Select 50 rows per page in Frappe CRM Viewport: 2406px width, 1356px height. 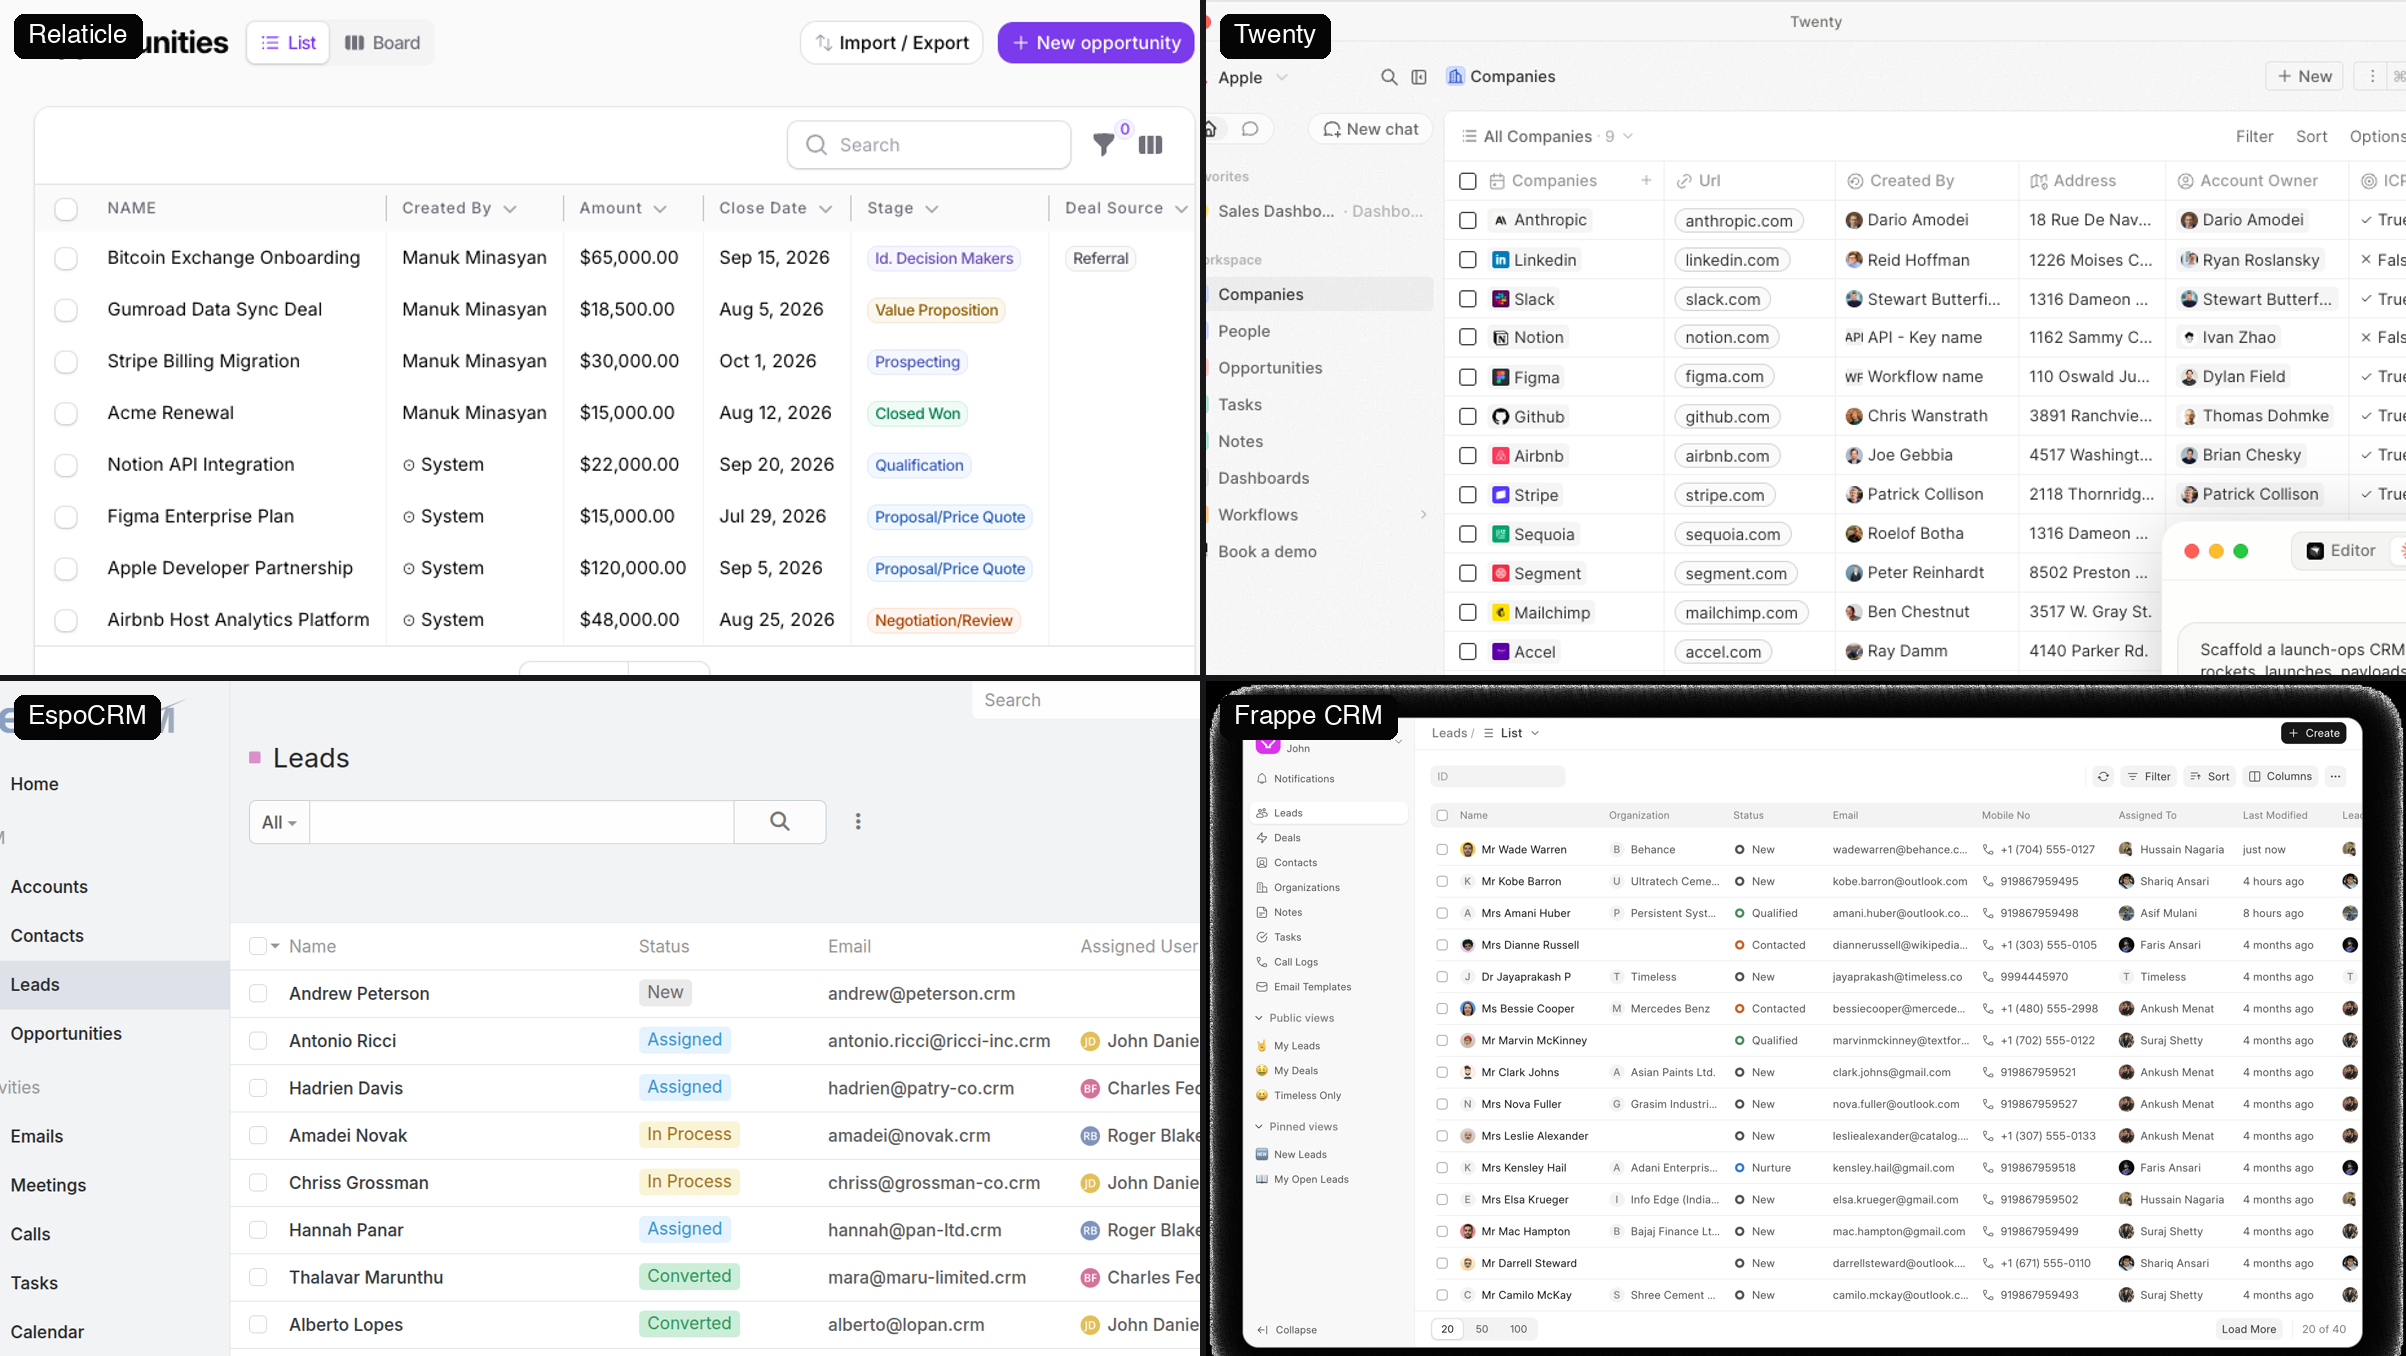pos(1481,1329)
